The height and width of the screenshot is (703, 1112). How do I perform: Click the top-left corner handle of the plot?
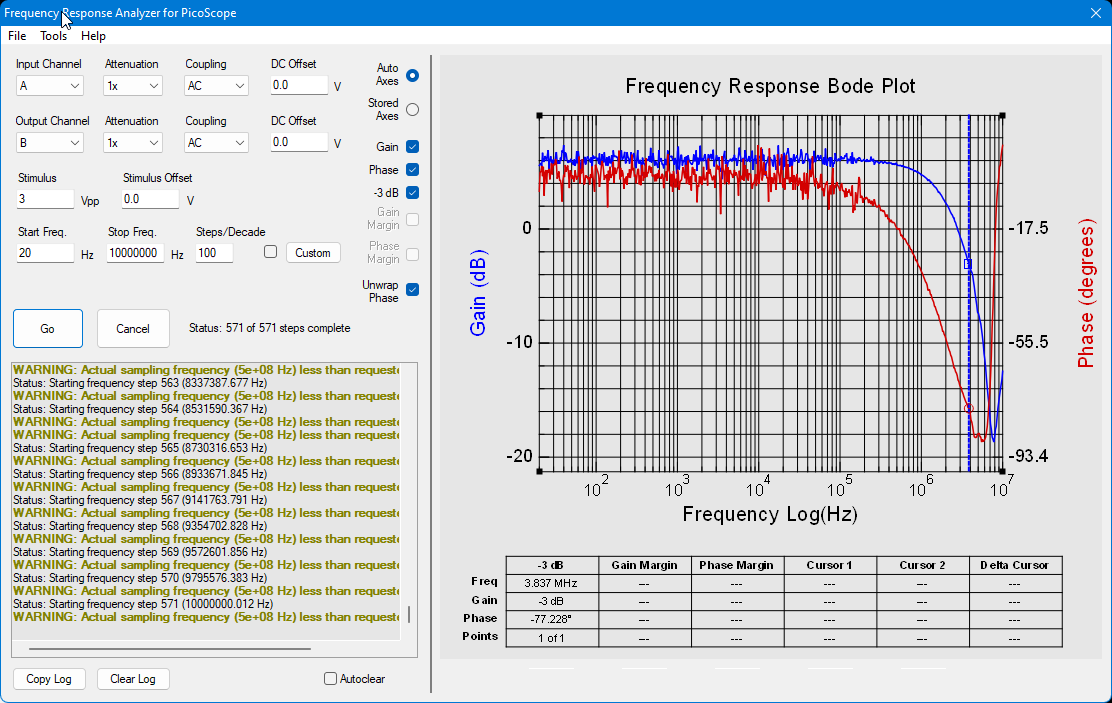540,116
